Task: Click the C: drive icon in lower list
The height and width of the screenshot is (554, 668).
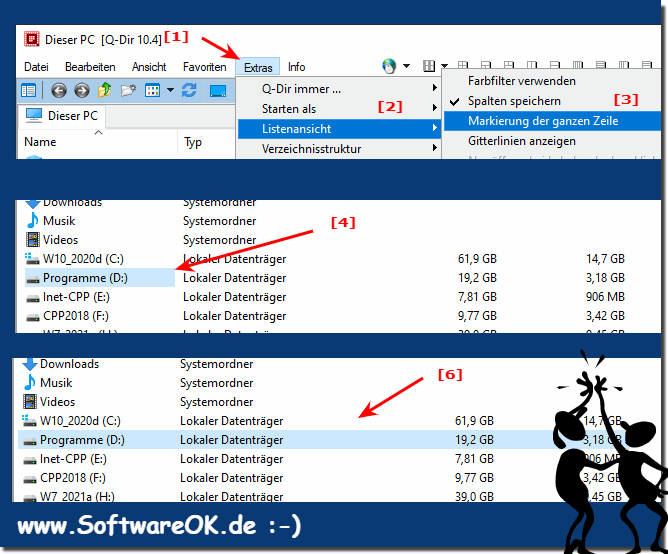Action: click(x=29, y=420)
